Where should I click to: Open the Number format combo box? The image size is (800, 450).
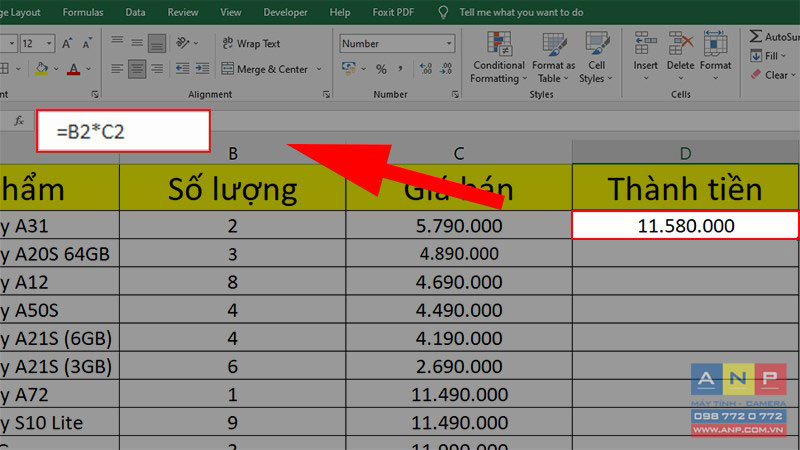click(396, 43)
